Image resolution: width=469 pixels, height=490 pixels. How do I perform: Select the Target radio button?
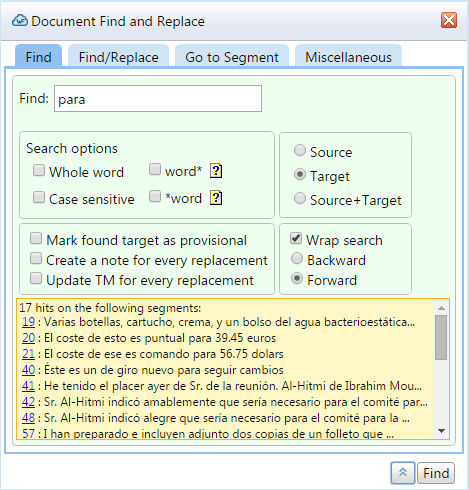pyautogui.click(x=300, y=174)
